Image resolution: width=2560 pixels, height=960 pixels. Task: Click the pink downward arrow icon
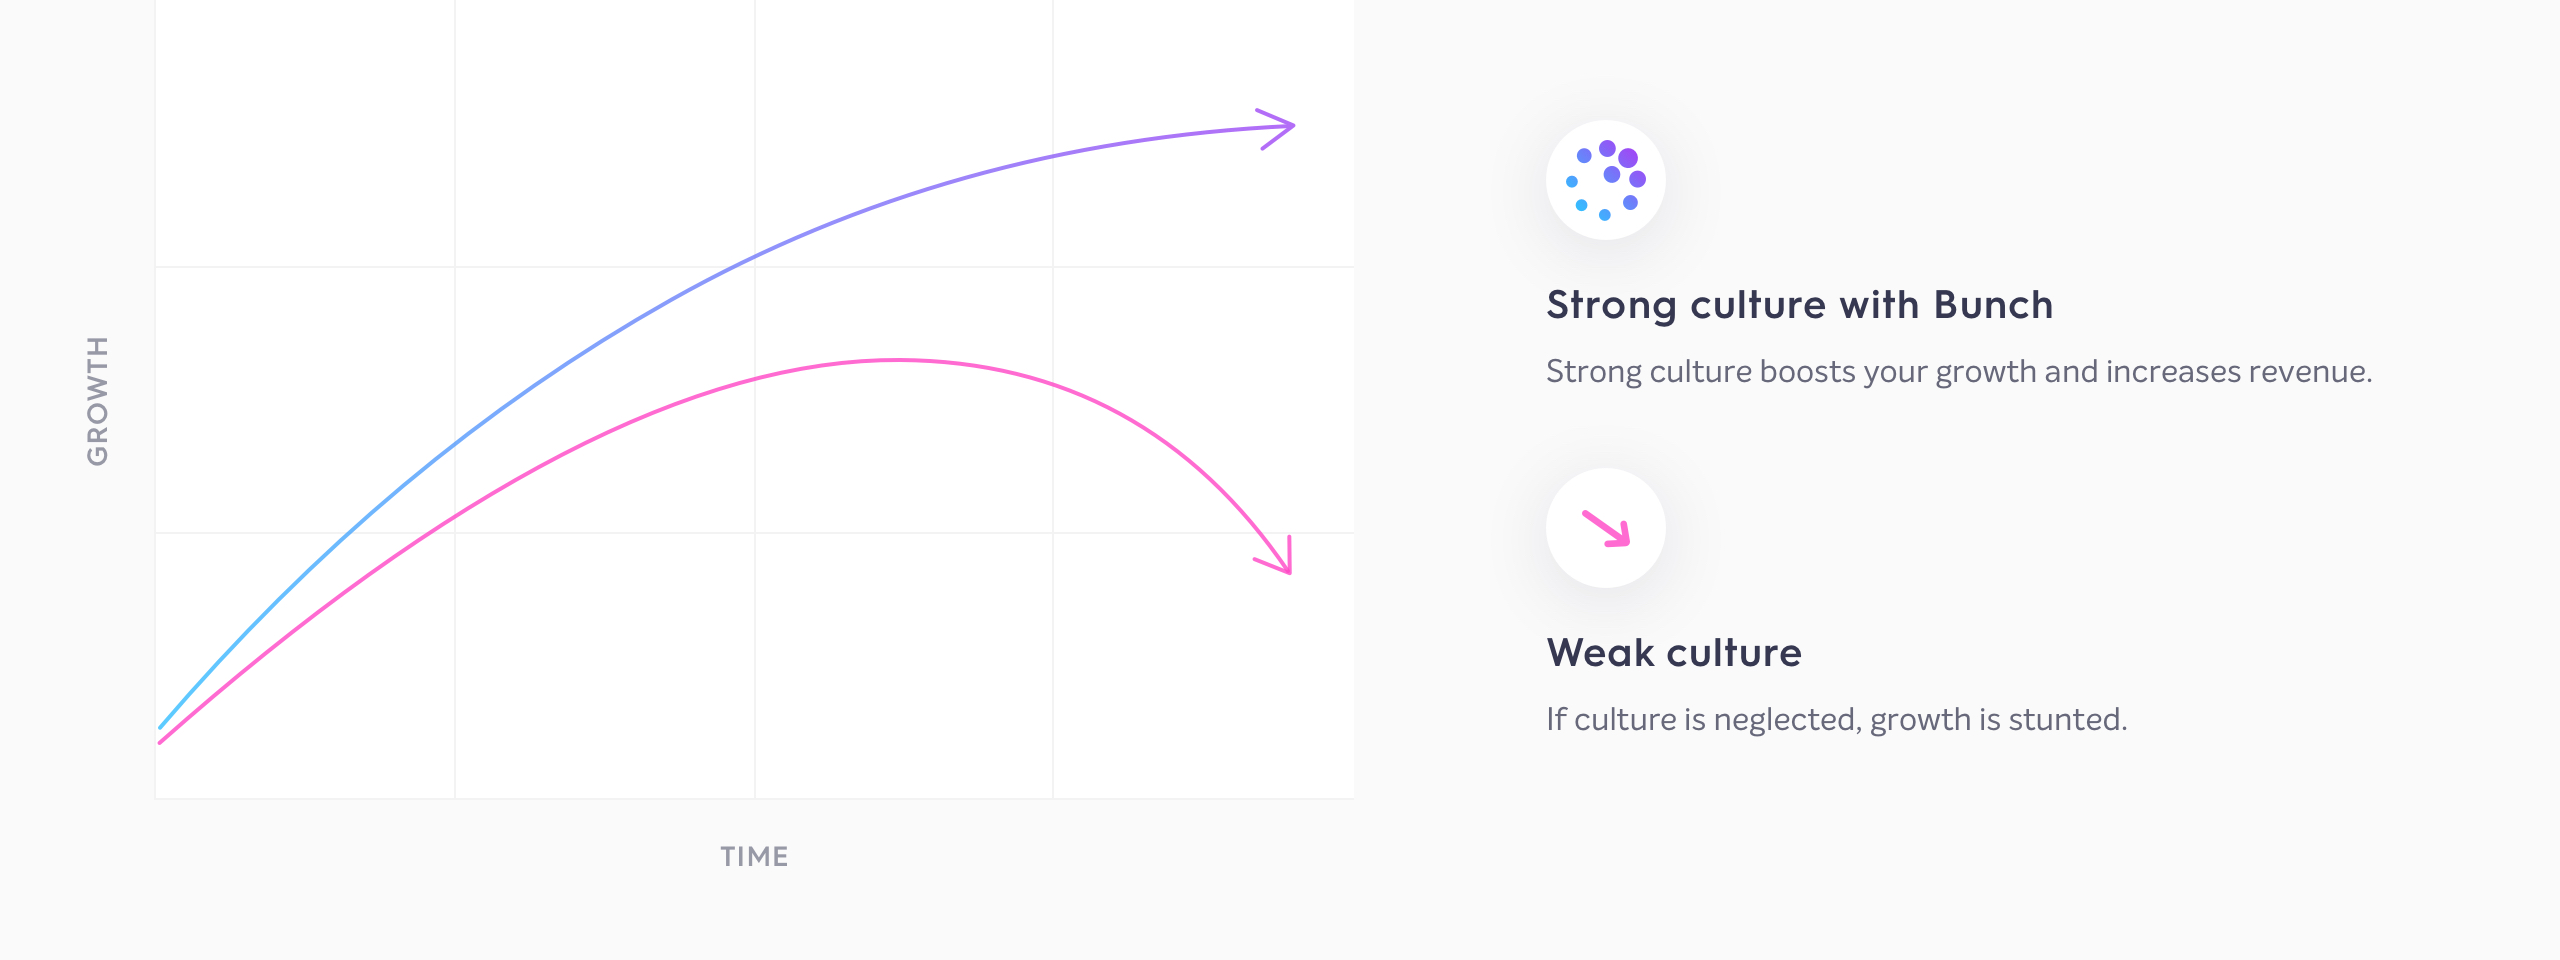click(x=1606, y=528)
